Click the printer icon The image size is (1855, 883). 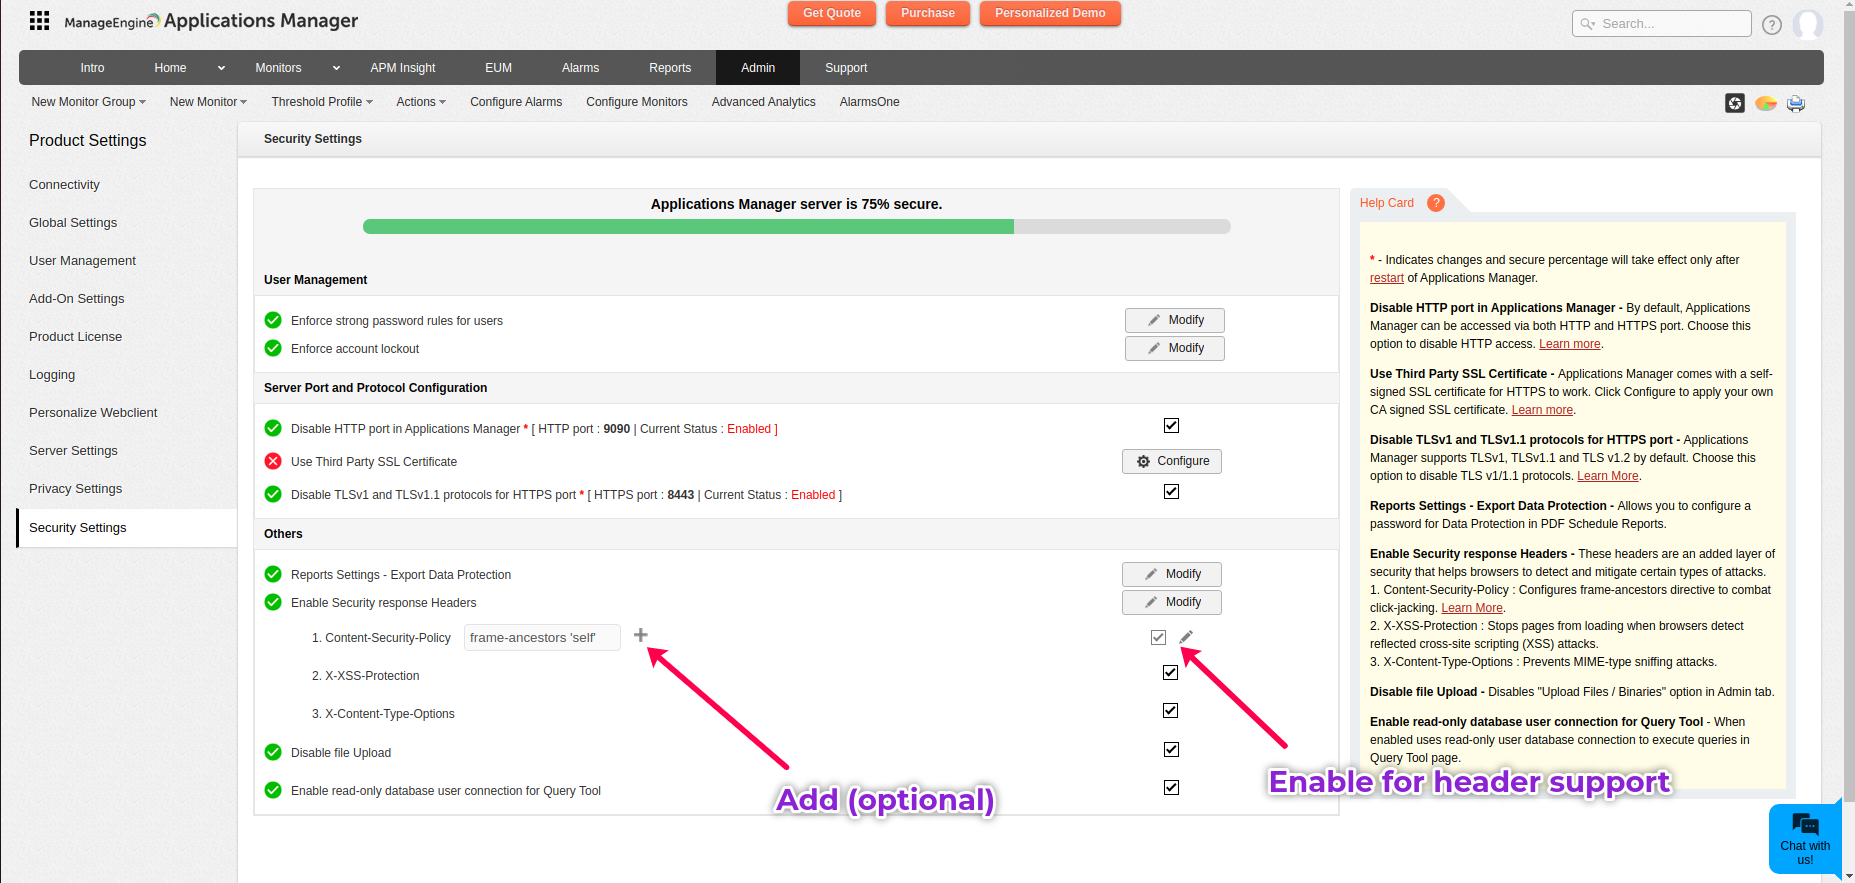coord(1796,104)
